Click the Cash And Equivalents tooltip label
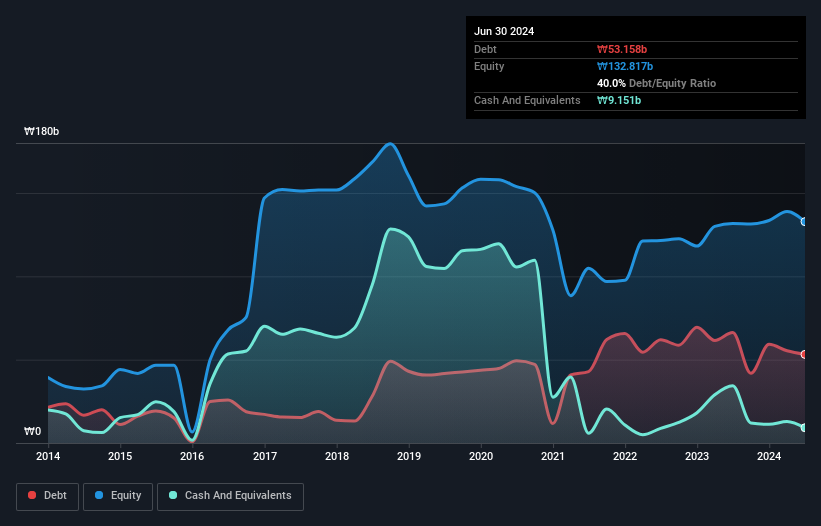The height and width of the screenshot is (526, 821). [x=527, y=100]
